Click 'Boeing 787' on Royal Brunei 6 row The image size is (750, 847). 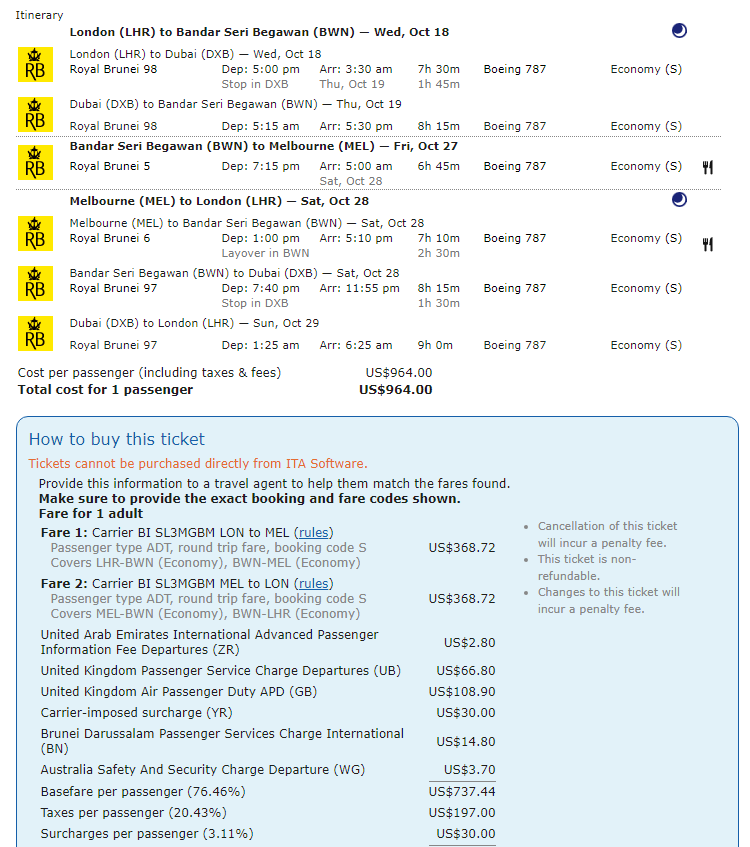point(515,238)
